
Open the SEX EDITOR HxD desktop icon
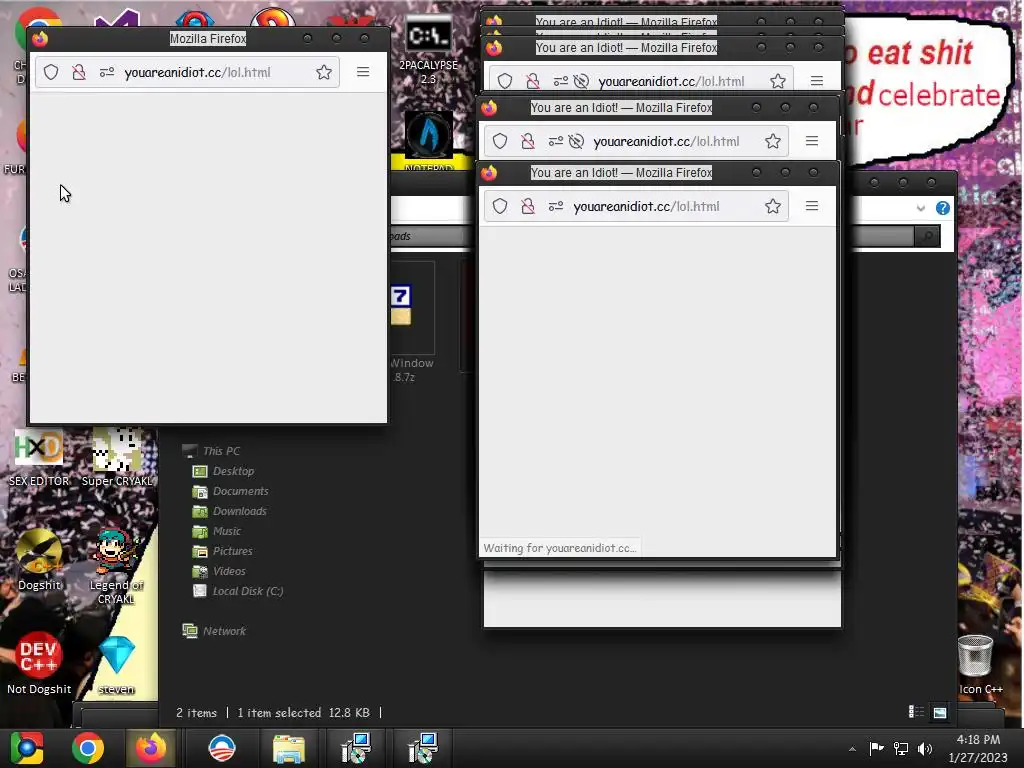[39, 458]
